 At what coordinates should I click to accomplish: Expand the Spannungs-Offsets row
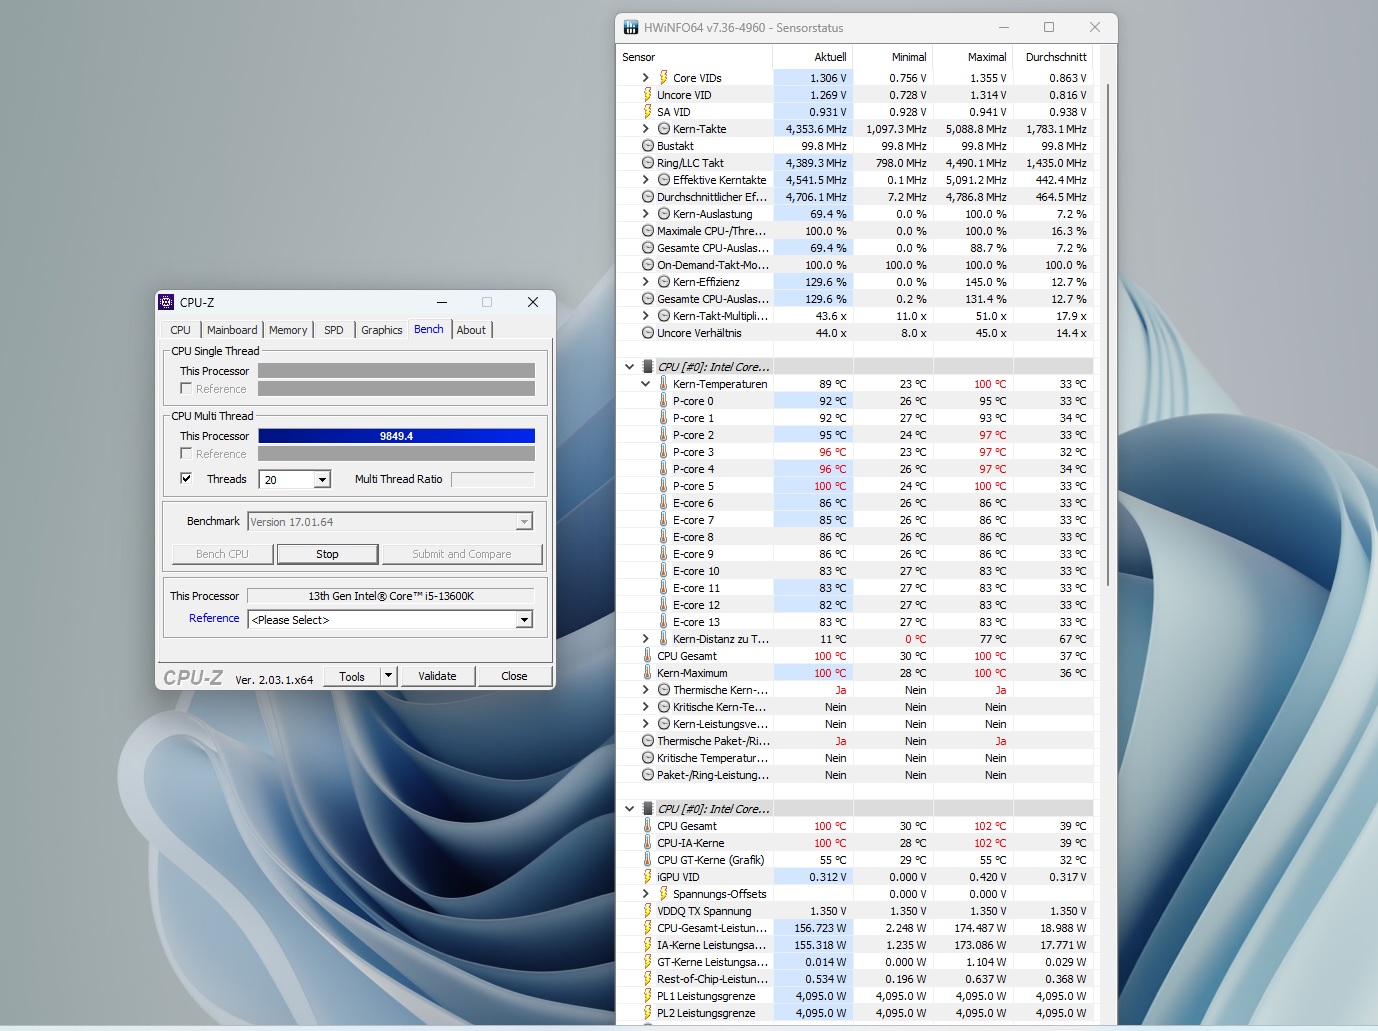point(646,893)
